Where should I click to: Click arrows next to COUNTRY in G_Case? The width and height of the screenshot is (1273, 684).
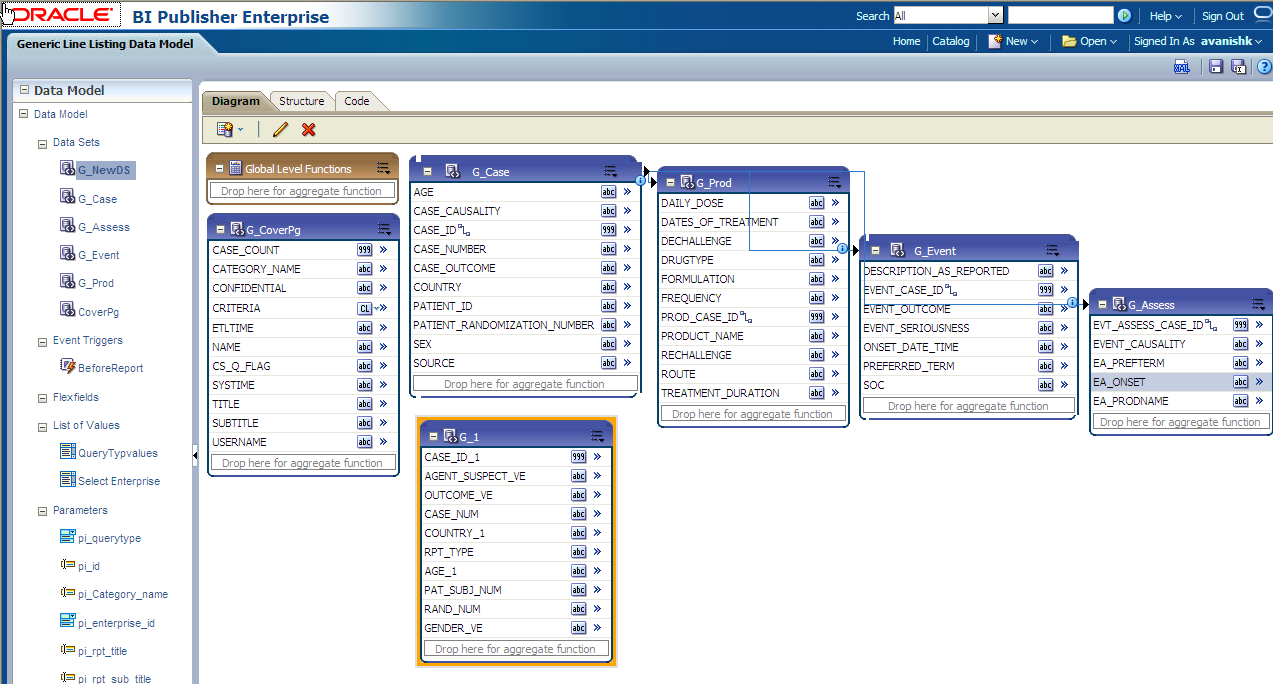point(627,287)
